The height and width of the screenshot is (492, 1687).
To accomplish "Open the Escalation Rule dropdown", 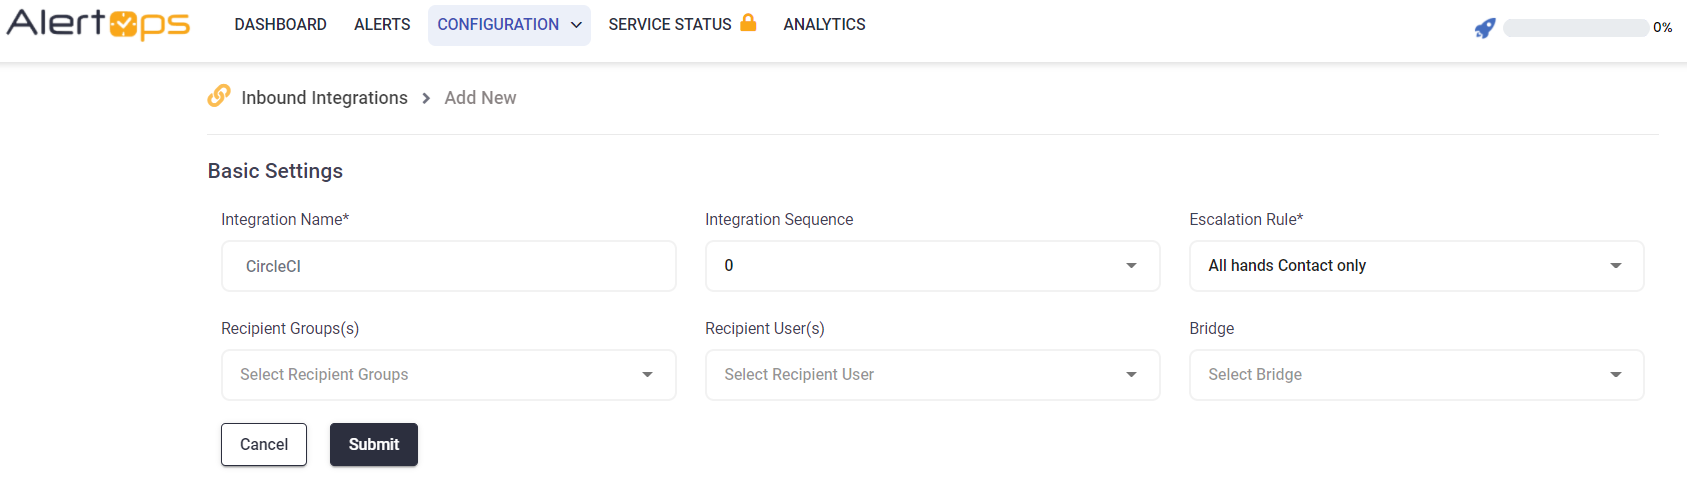I will pos(1417,266).
